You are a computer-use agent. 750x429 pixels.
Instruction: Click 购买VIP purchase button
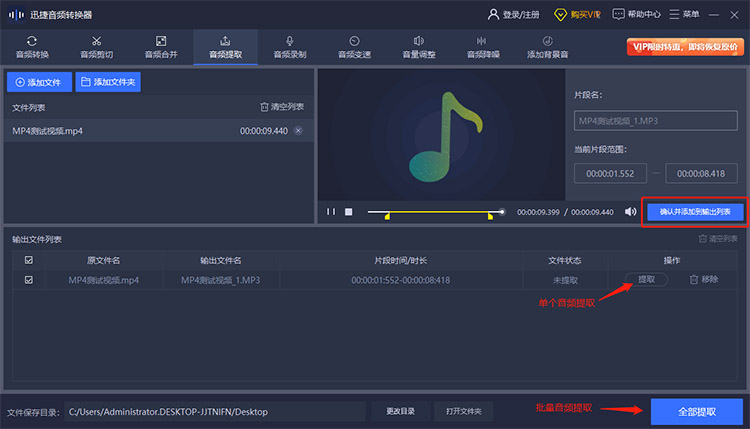pyautogui.click(x=577, y=15)
